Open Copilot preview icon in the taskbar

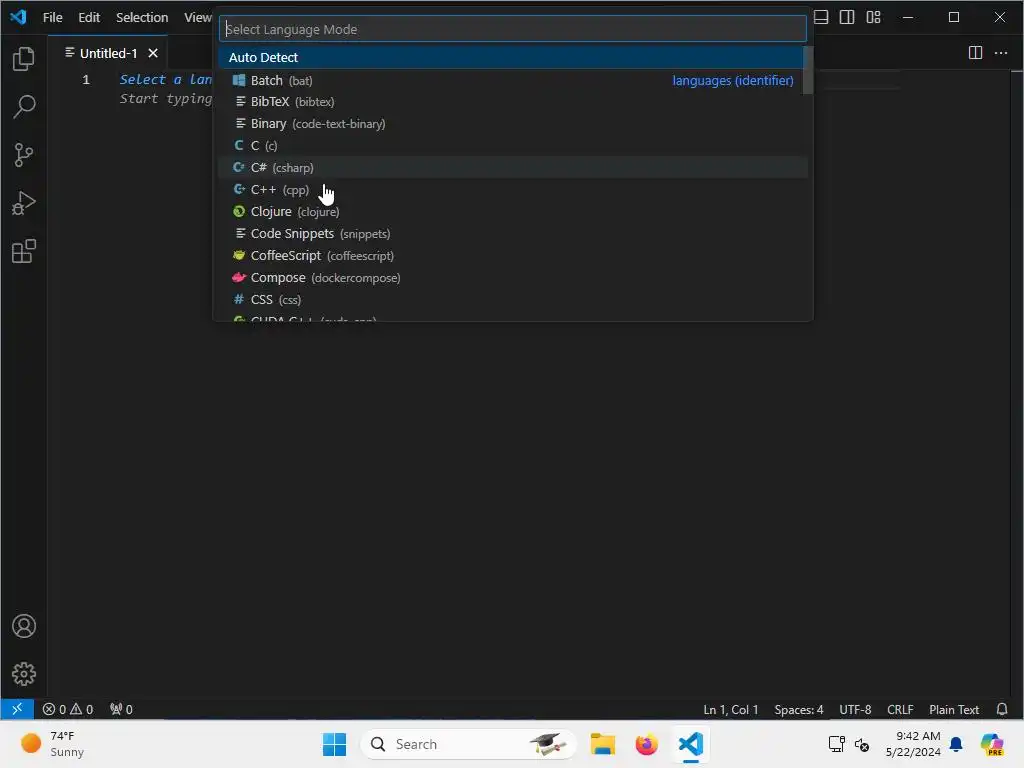pyautogui.click(x=992, y=744)
